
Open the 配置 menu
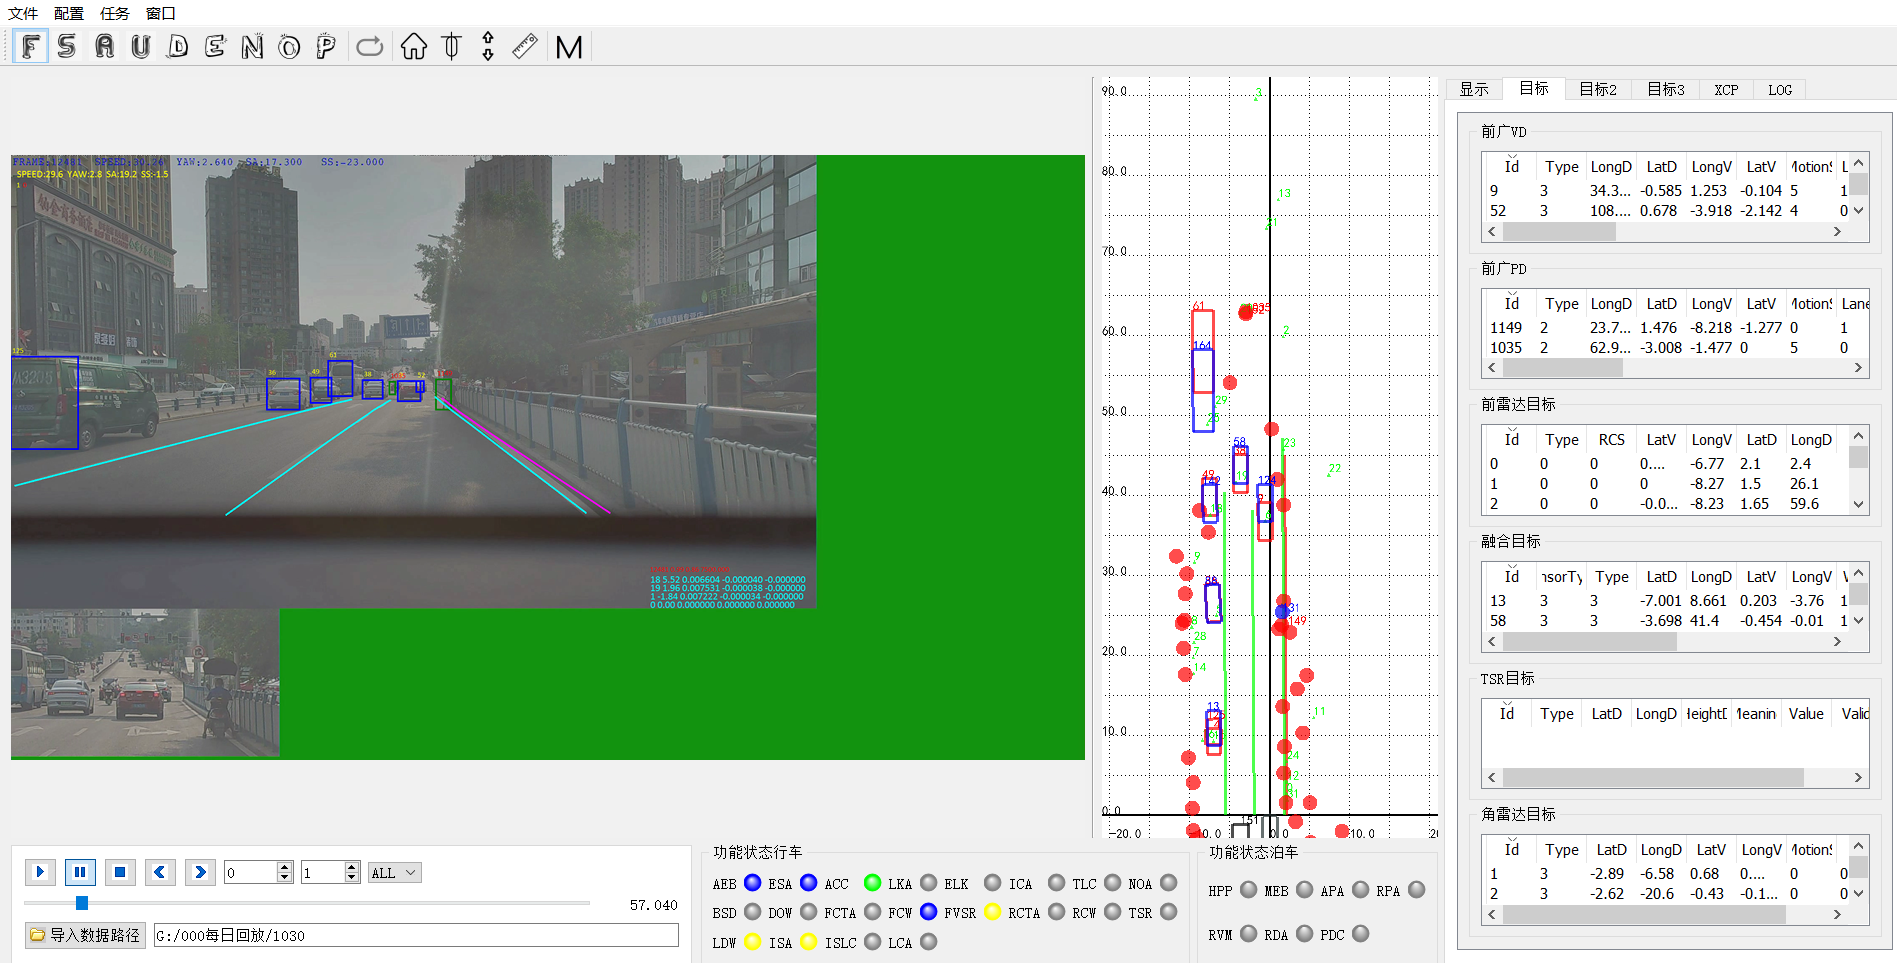pyautogui.click(x=69, y=13)
